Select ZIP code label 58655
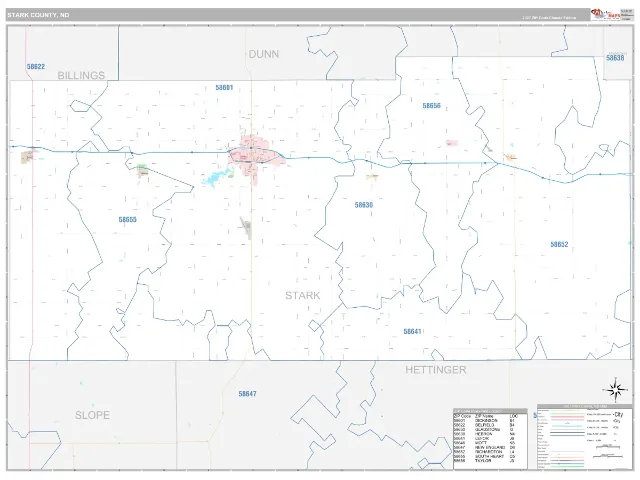The width and height of the screenshot is (640, 480). tap(127, 220)
